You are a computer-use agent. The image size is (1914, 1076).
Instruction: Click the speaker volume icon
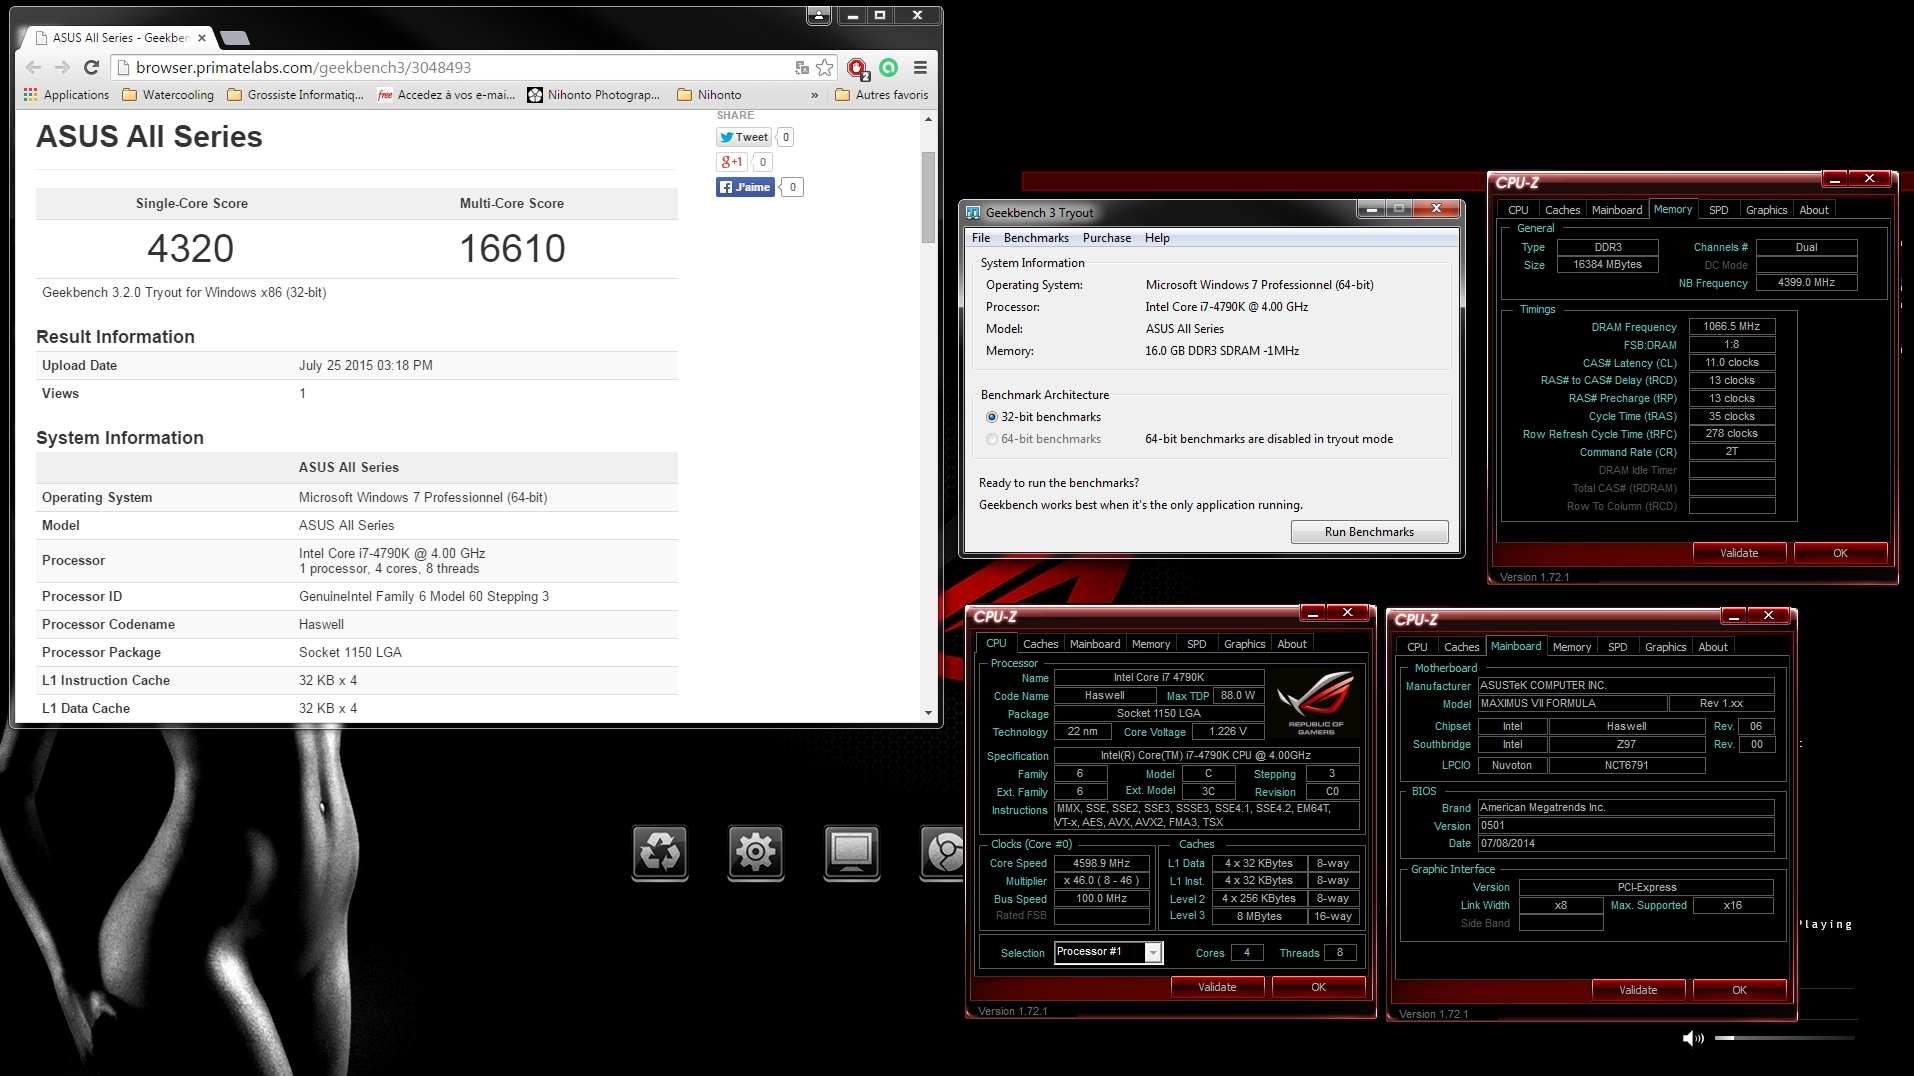click(1693, 1038)
